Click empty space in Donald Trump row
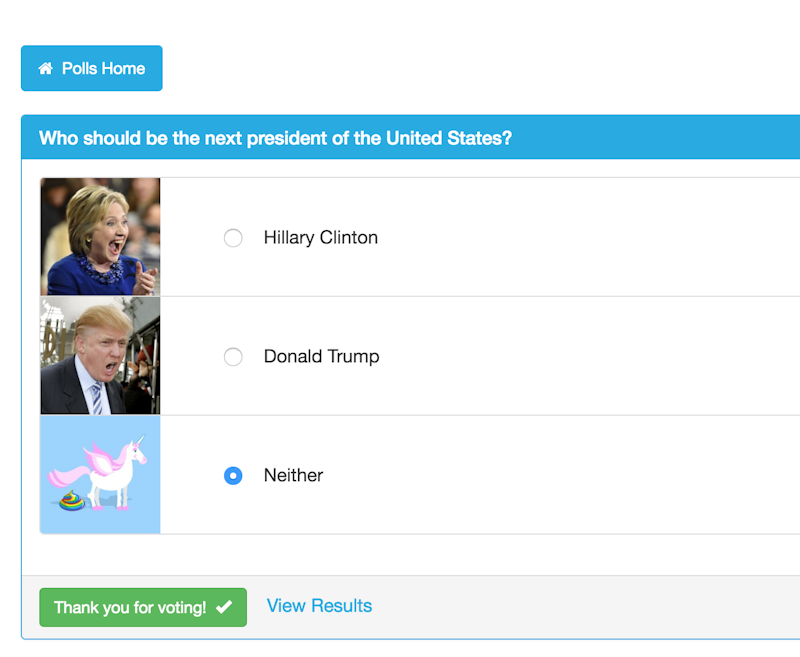The image size is (800, 657). point(587,357)
